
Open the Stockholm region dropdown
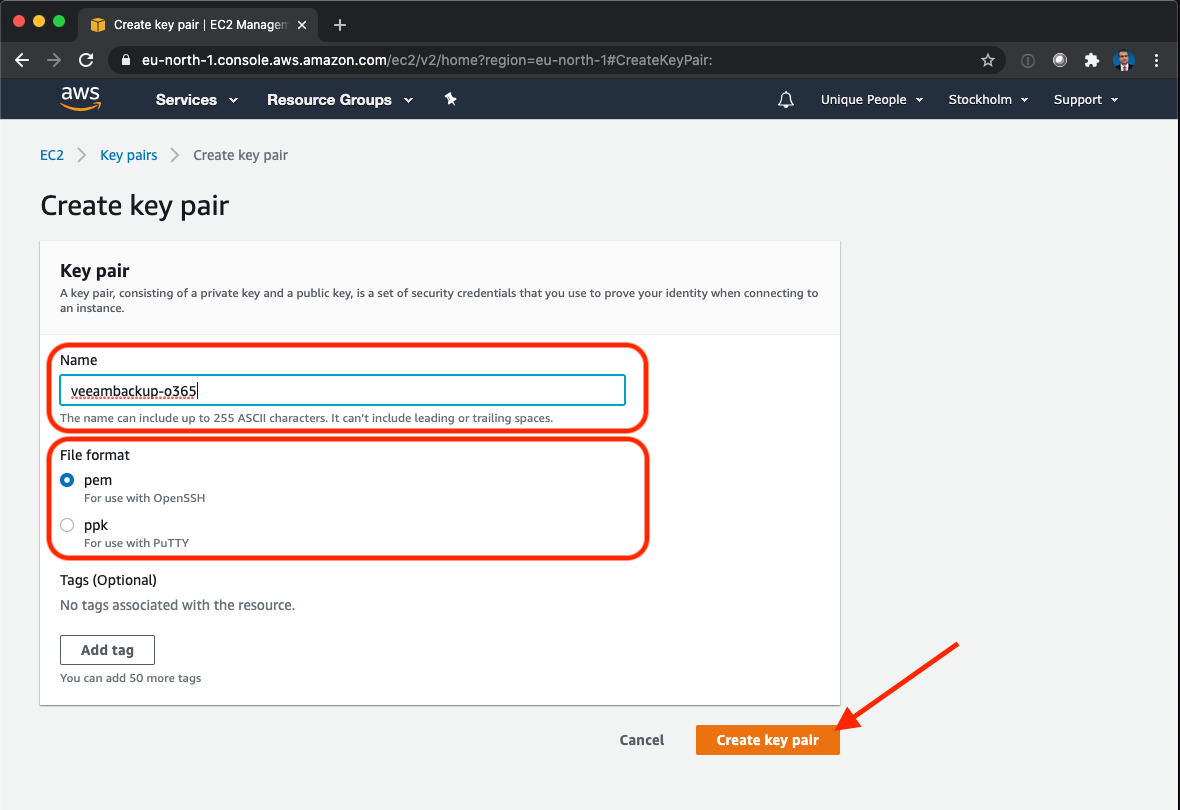pos(988,100)
